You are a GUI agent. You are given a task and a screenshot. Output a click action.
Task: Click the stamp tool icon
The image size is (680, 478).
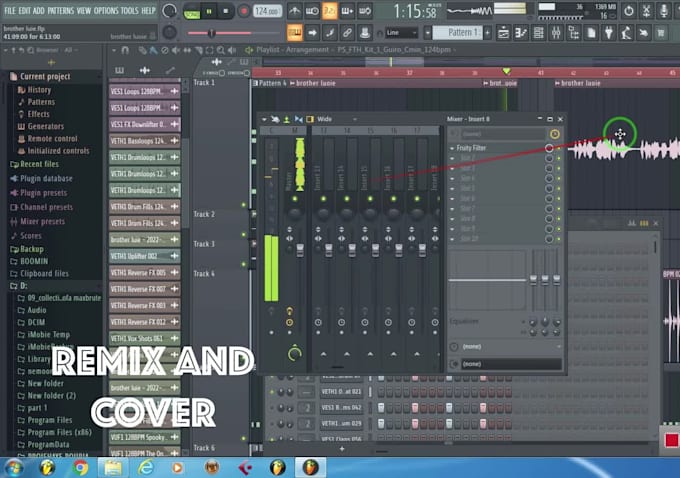tap(365, 33)
